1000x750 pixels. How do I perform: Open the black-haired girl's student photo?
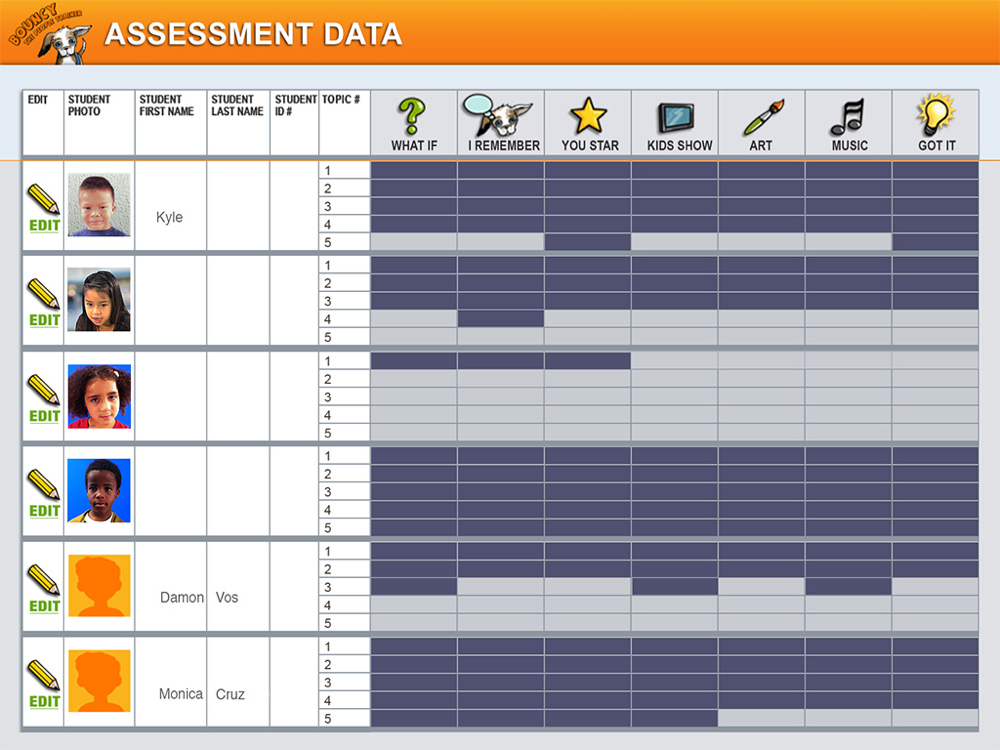tap(99, 300)
